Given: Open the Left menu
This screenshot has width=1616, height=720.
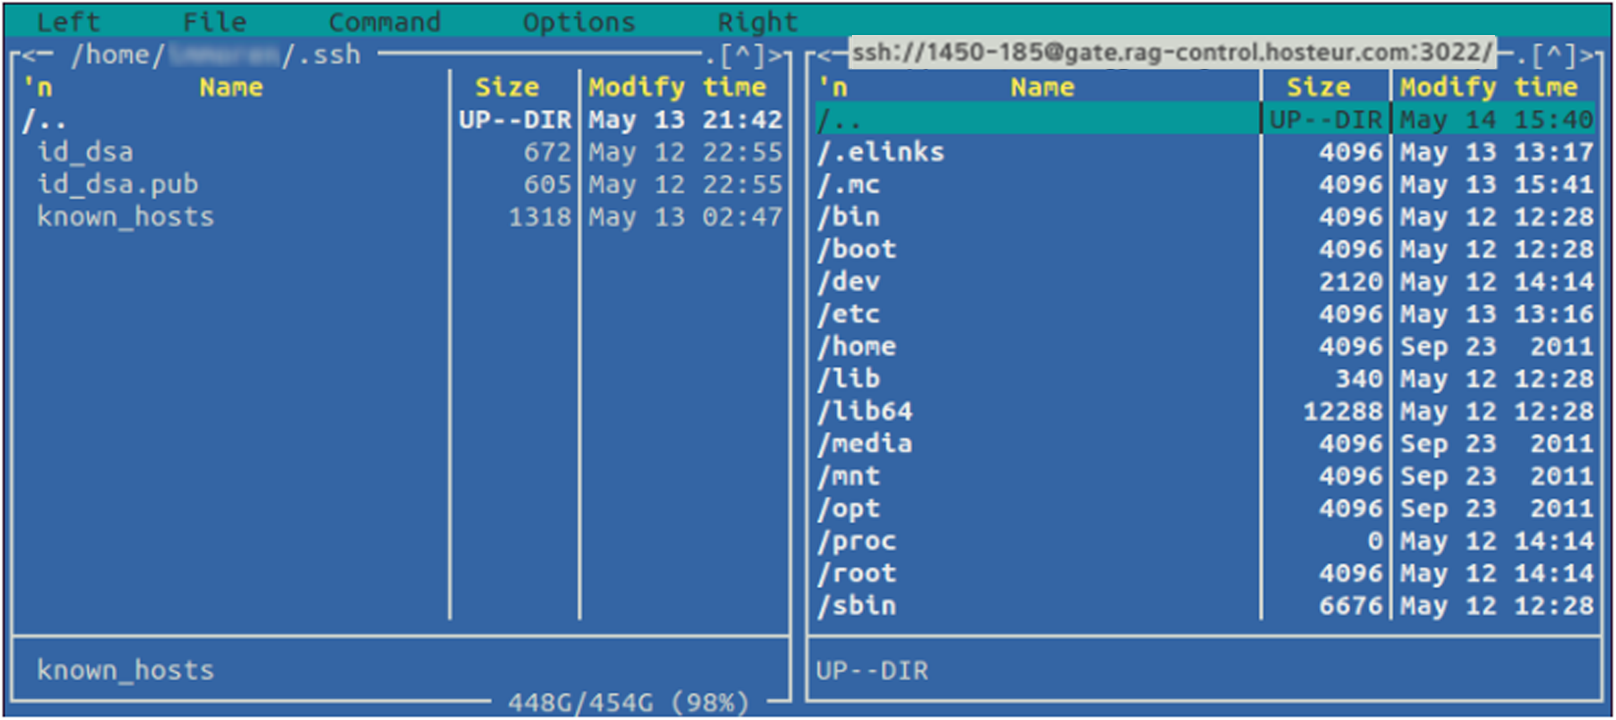Looking at the screenshot, I should 68,21.
